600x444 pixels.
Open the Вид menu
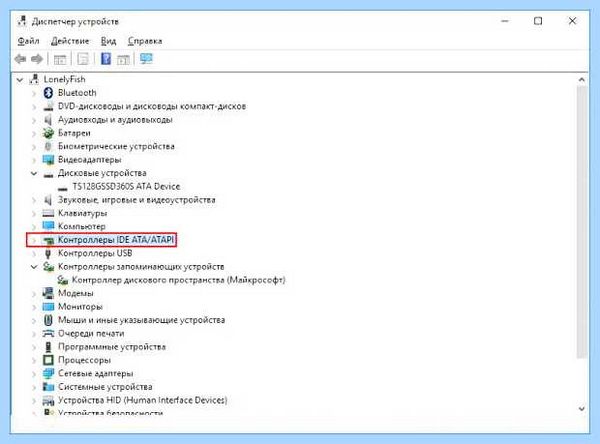[108, 41]
